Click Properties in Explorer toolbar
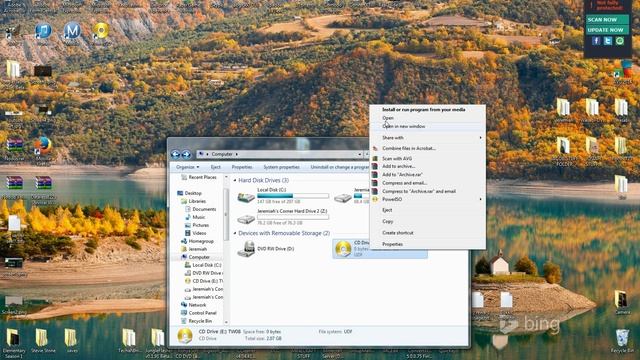640x360 pixels. [x=242, y=167]
